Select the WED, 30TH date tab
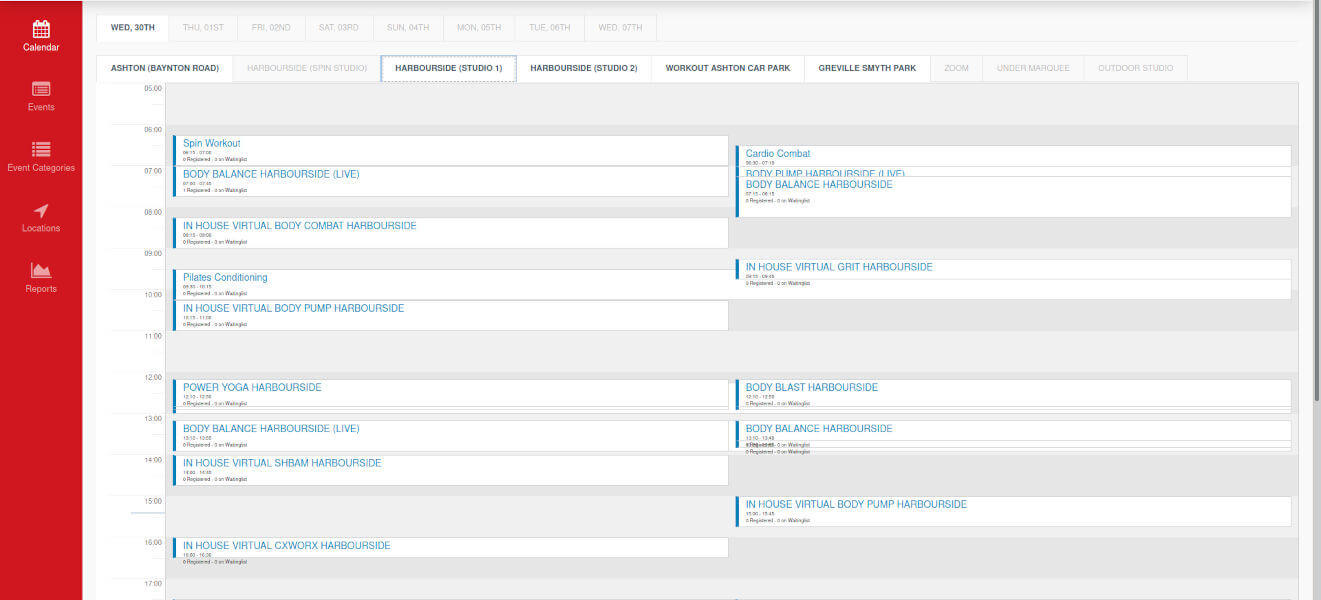 click(x=133, y=28)
